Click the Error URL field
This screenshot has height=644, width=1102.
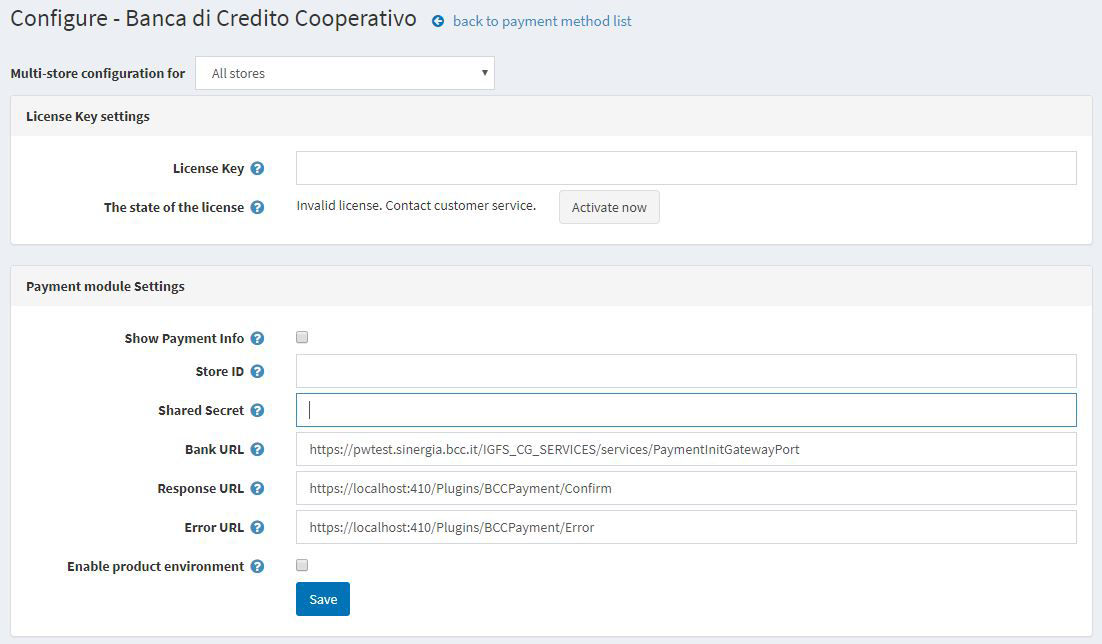tap(686, 527)
